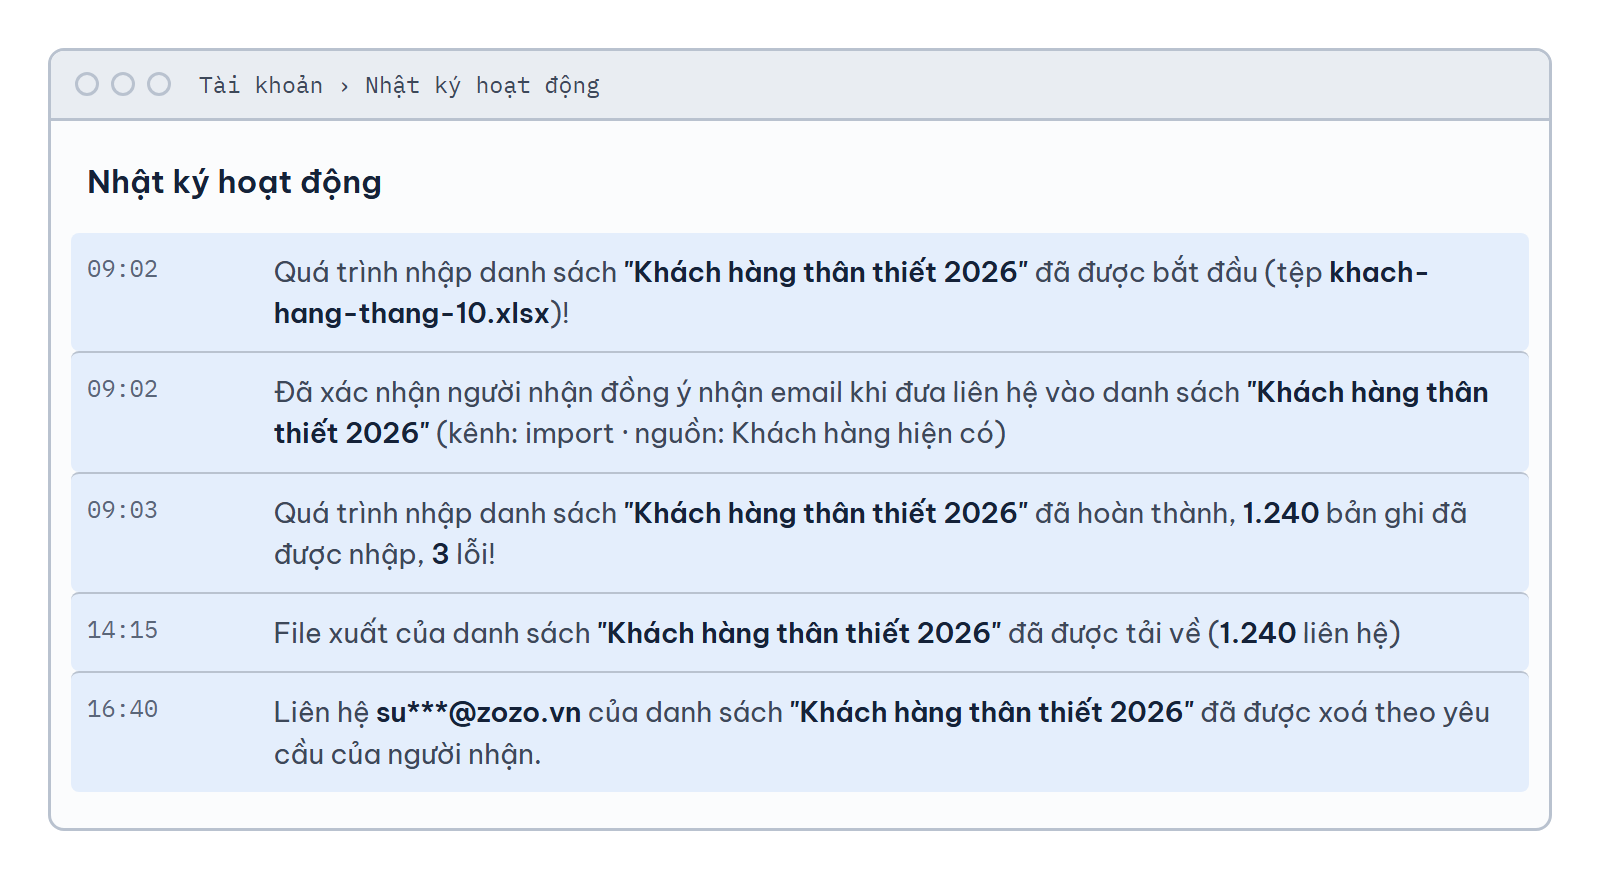The height and width of the screenshot is (880, 1600).
Task: Open the "Đã xác nhận người nhận đồng ý" entry
Action: [x=800, y=412]
